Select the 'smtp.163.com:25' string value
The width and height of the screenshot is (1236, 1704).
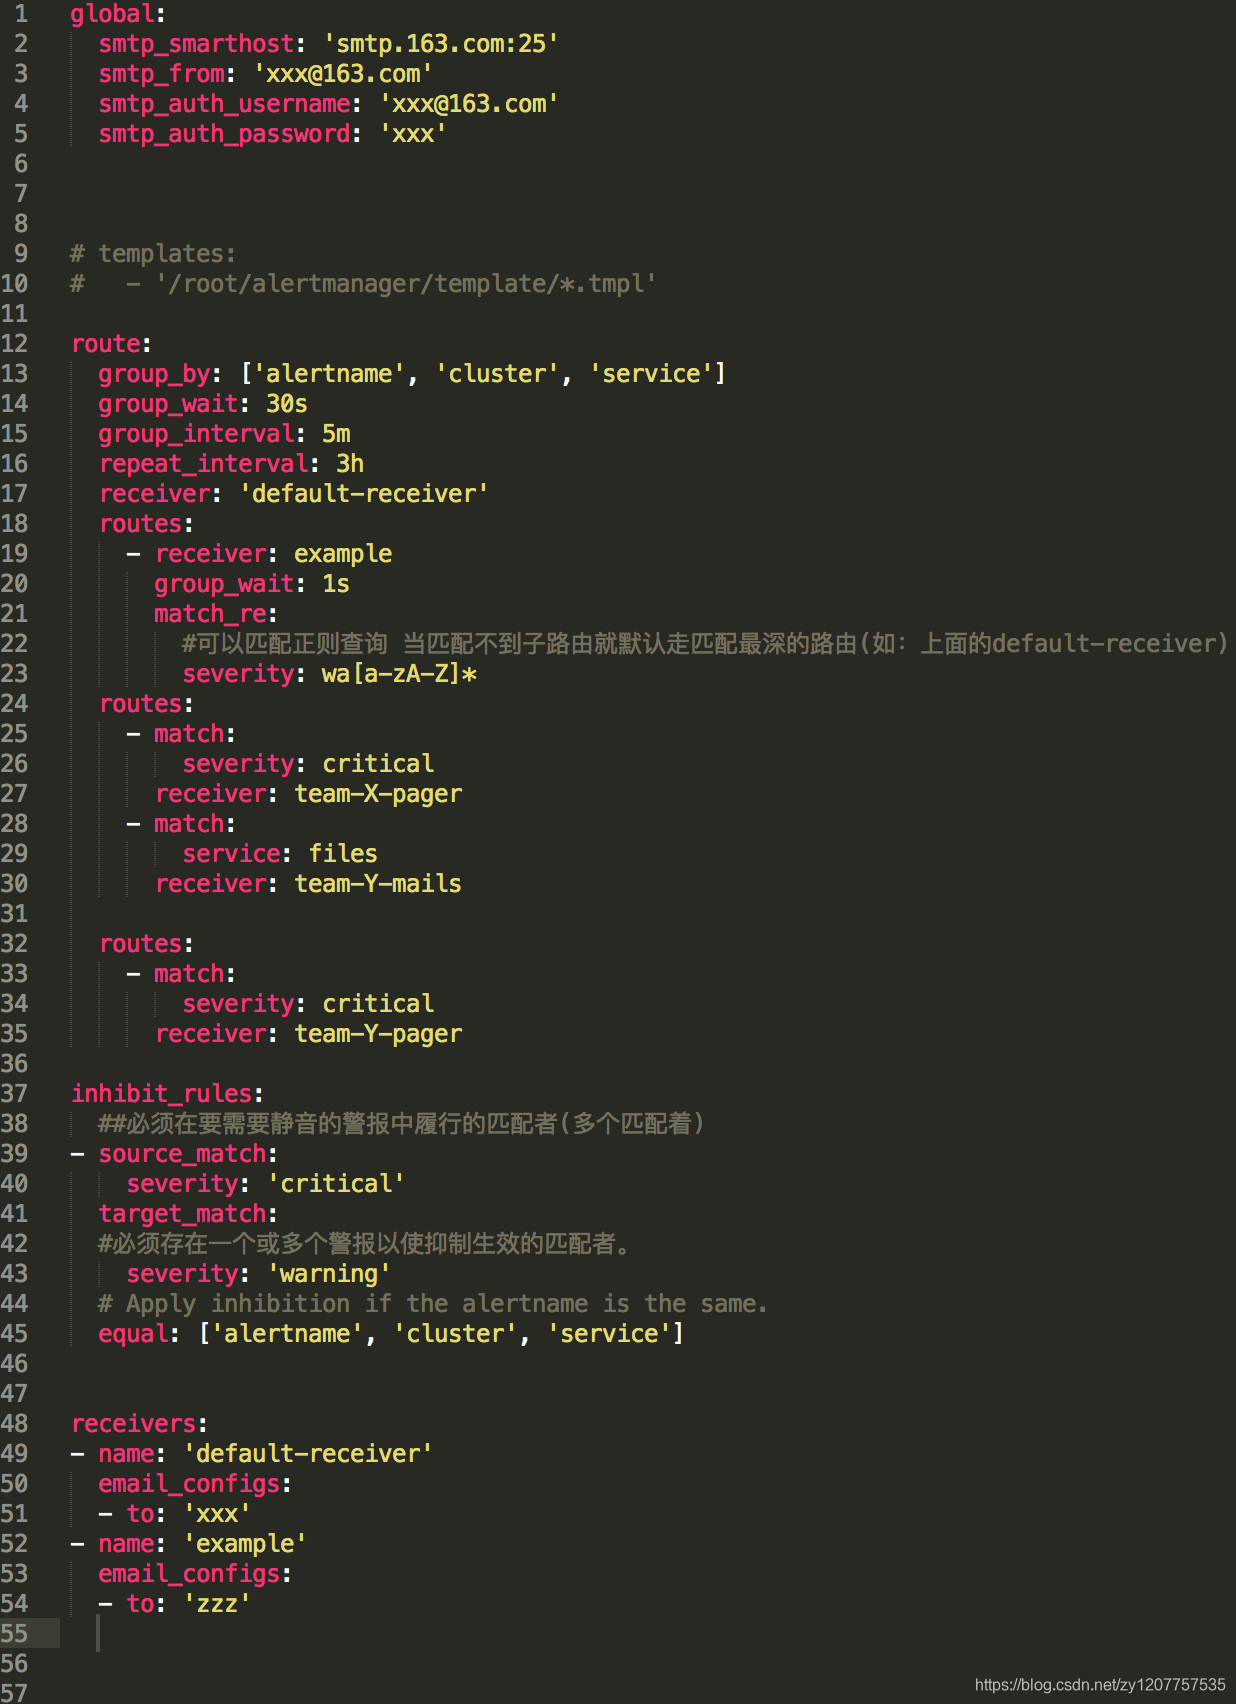coord(441,44)
